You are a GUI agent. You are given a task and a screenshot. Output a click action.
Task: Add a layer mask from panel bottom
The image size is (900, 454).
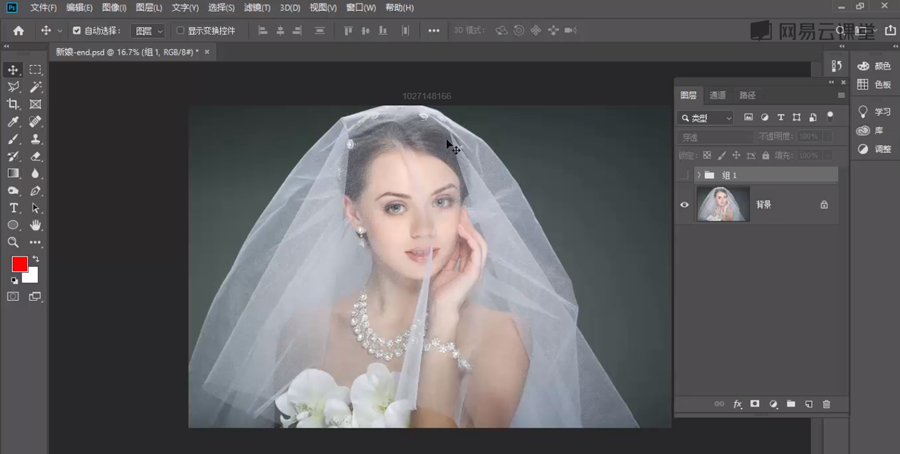pyautogui.click(x=755, y=404)
